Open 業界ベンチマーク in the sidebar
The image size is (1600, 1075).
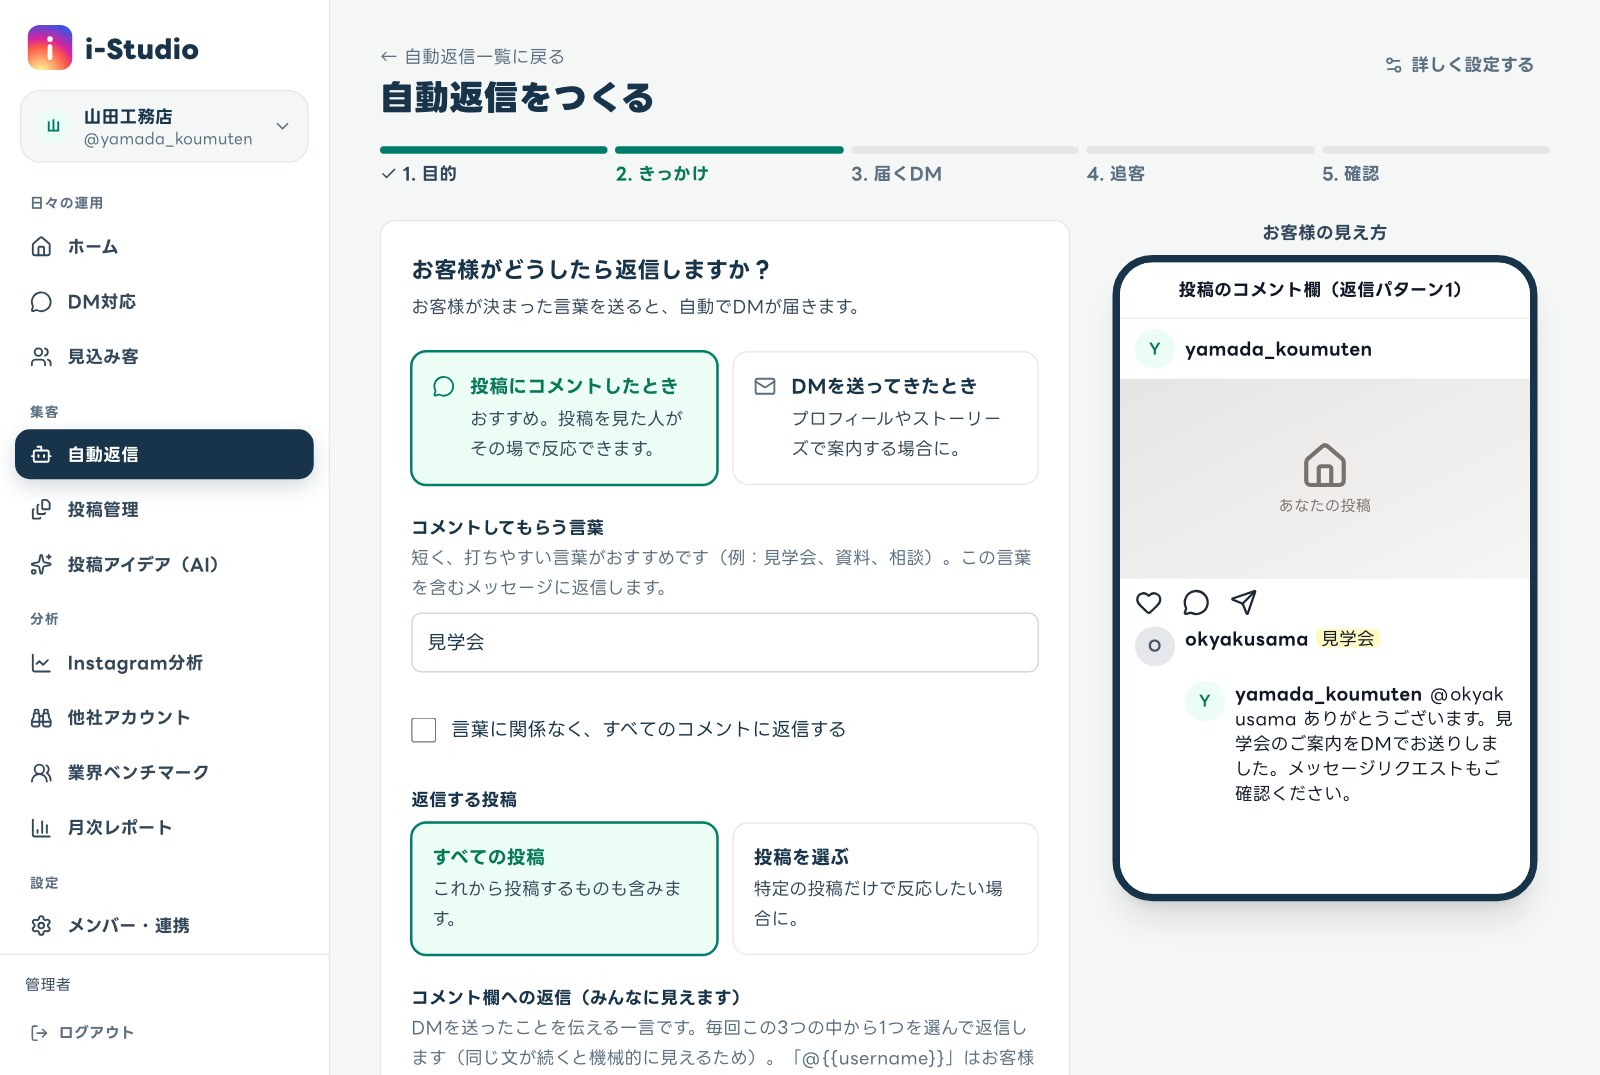tap(164, 772)
